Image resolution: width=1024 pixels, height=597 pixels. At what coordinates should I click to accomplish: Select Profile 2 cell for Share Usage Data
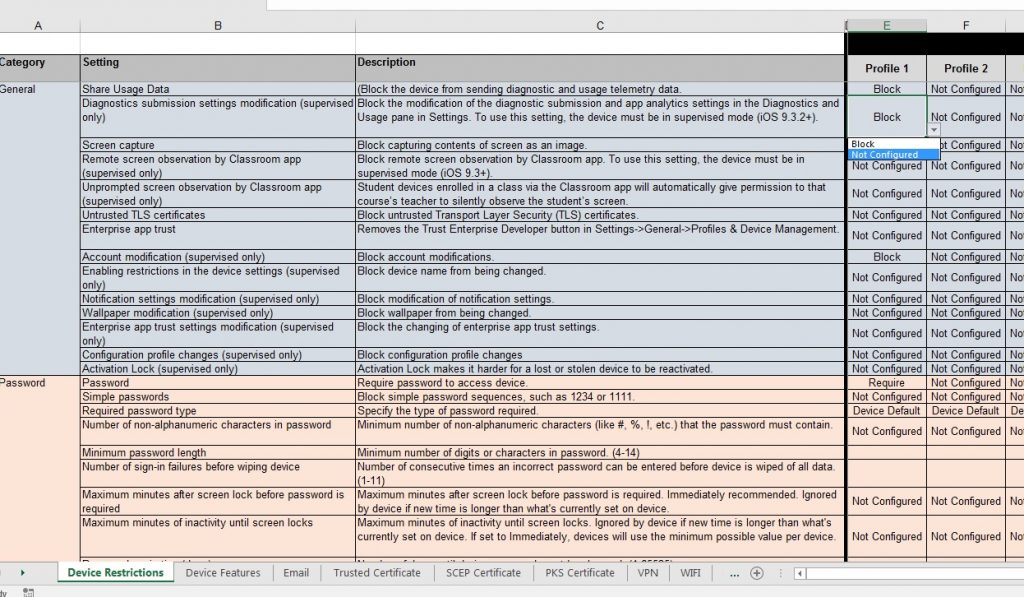tap(966, 89)
